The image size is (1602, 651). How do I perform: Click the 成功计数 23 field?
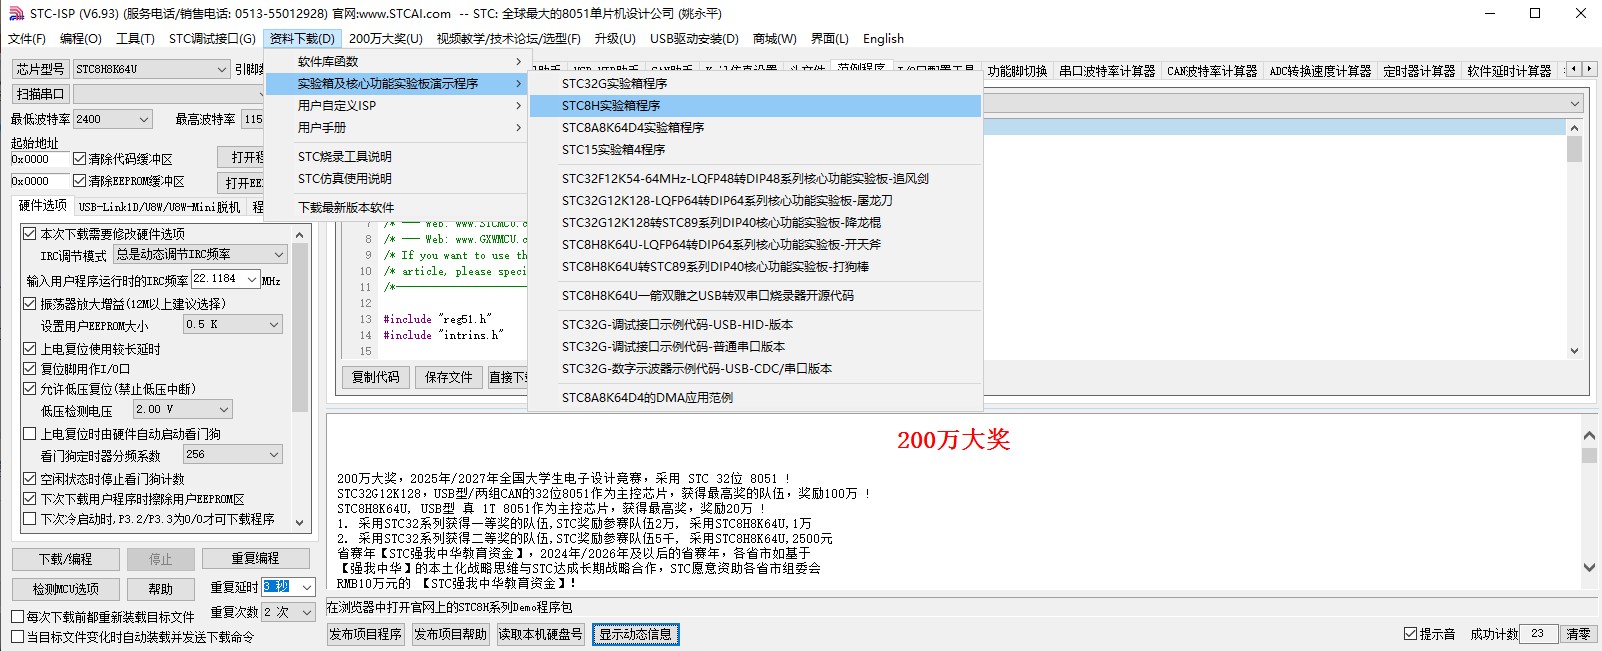(1538, 634)
